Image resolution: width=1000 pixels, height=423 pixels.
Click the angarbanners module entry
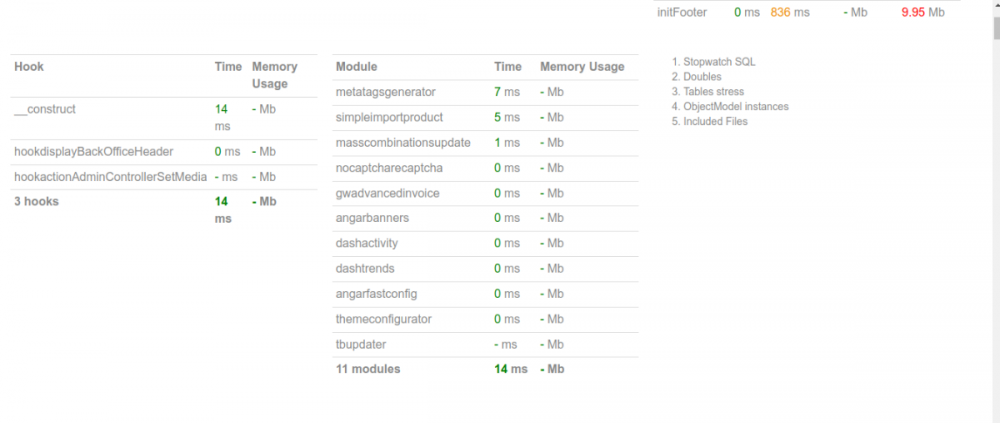coord(372,218)
